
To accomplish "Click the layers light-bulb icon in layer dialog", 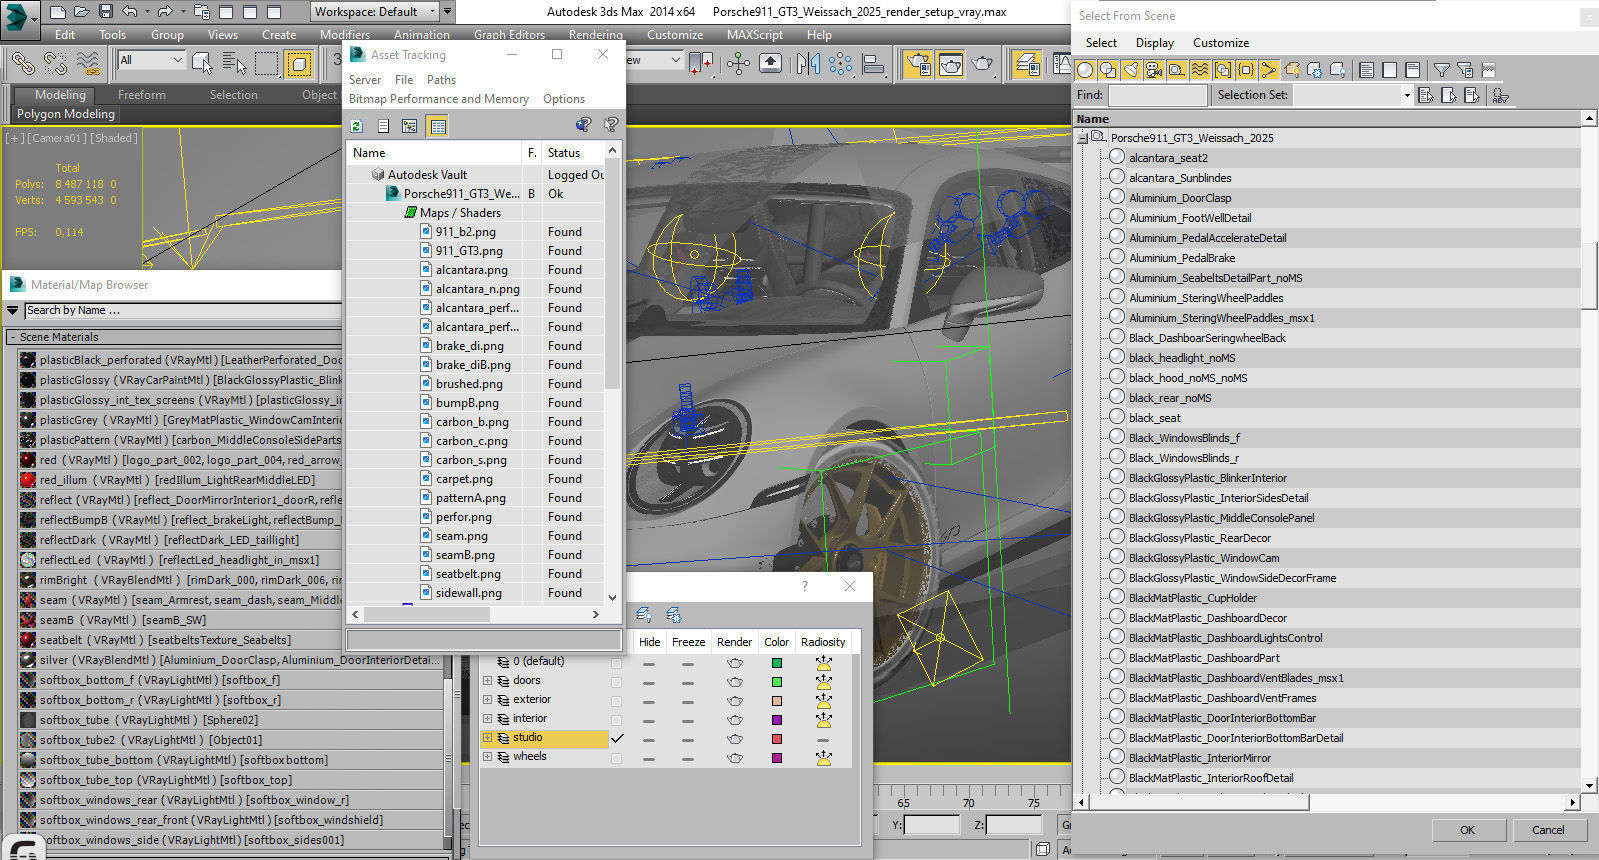I will pyautogui.click(x=644, y=615).
